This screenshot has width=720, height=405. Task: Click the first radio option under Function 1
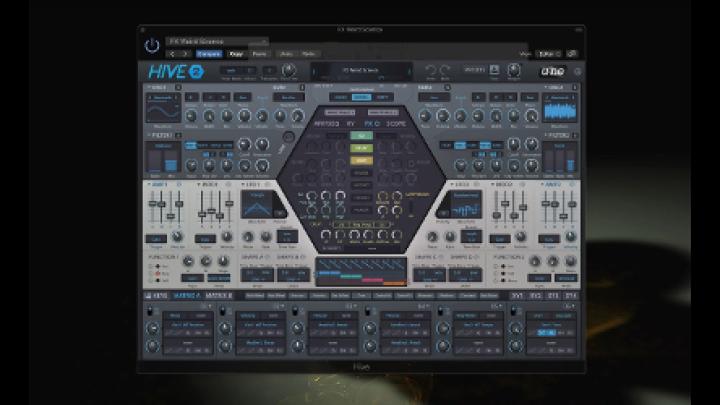(x=150, y=266)
